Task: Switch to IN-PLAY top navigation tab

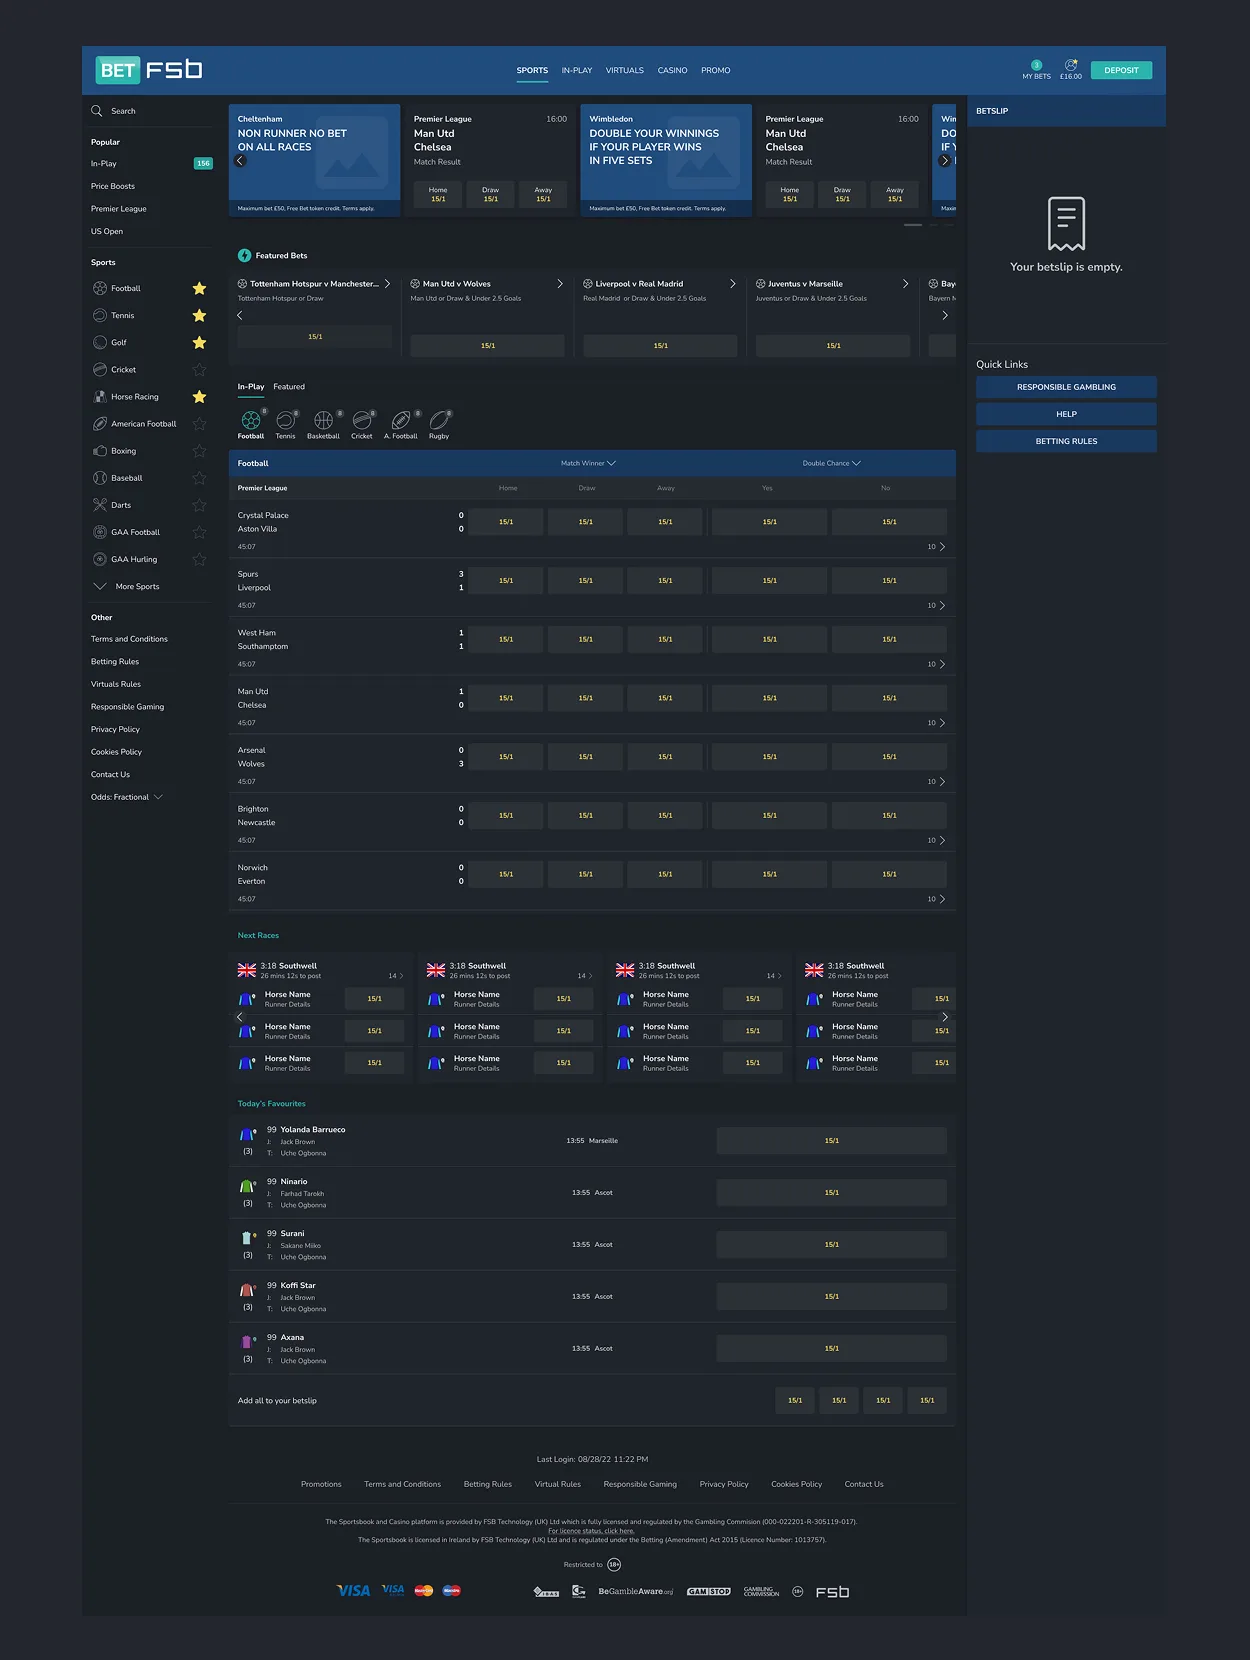Action: click(577, 70)
